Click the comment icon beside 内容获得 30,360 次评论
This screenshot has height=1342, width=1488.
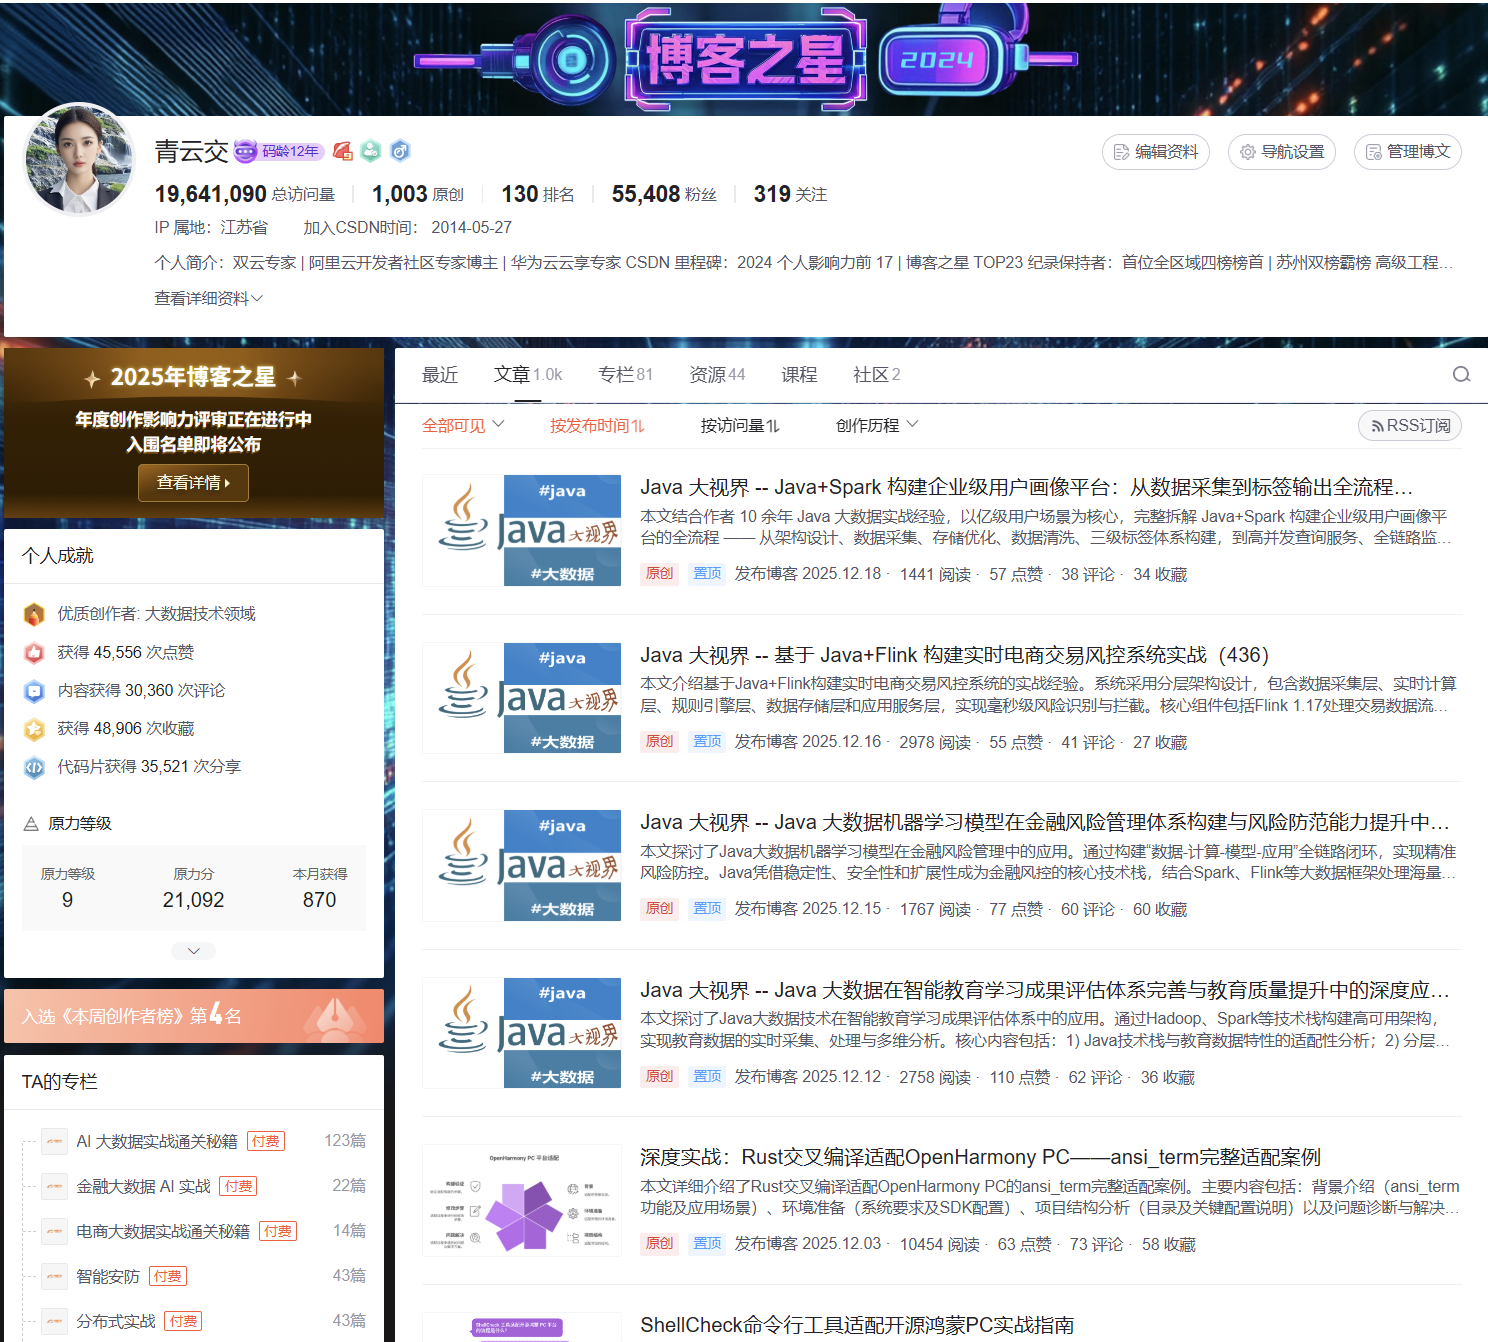pos(35,691)
